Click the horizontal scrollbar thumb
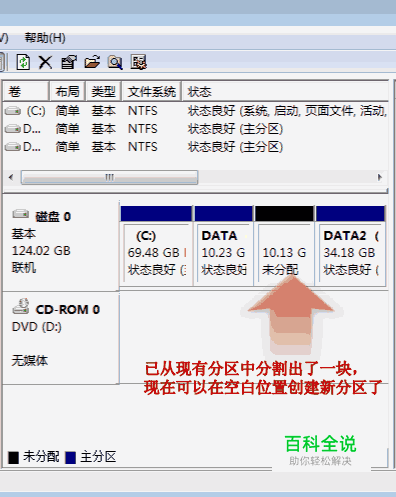This screenshot has height=497, width=396. click(109, 177)
